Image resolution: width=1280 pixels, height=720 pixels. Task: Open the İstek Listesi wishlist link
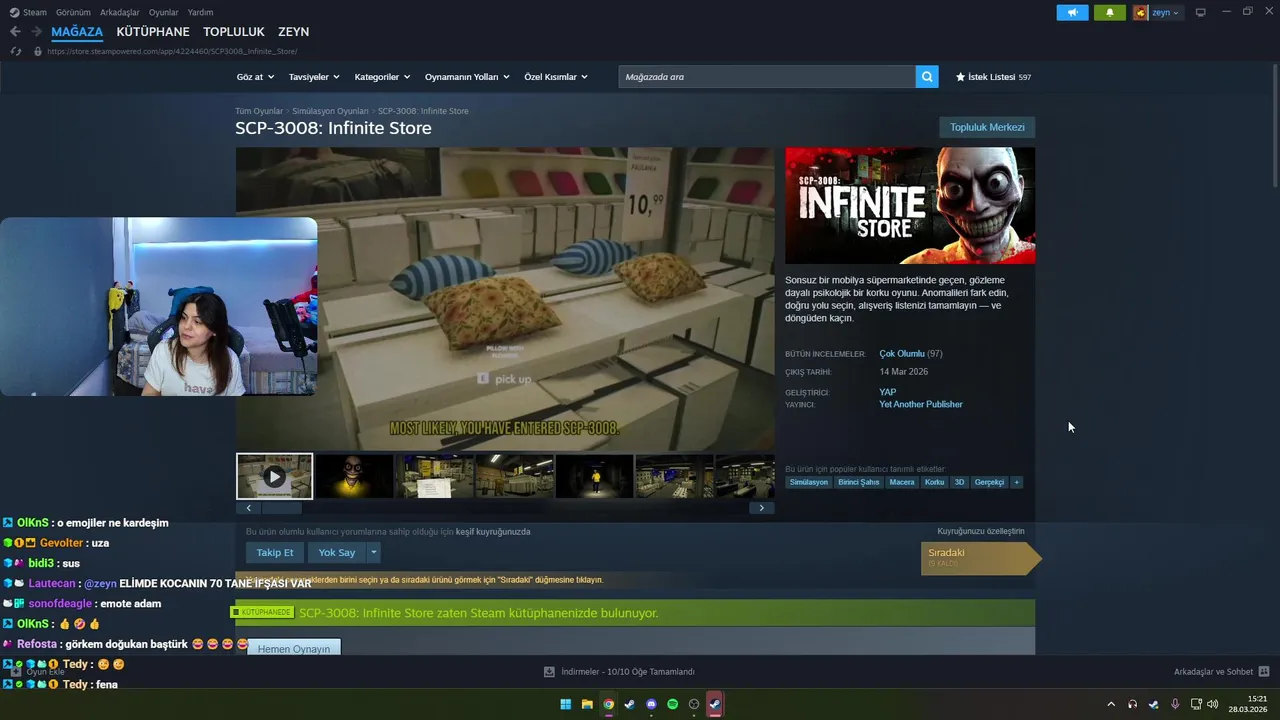click(x=993, y=77)
